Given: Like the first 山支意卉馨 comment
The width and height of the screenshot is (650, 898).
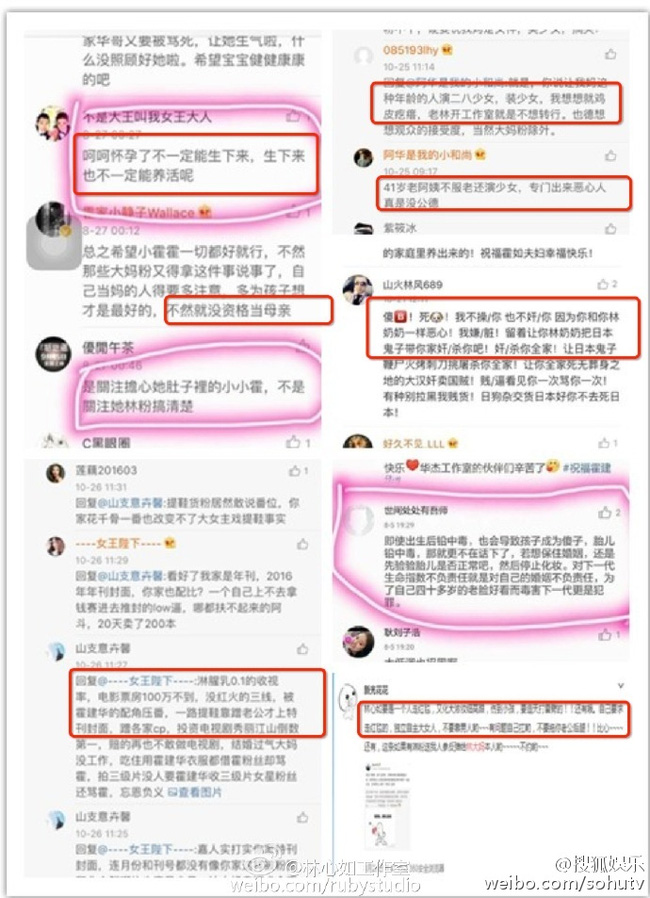Looking at the screenshot, I should point(302,649).
